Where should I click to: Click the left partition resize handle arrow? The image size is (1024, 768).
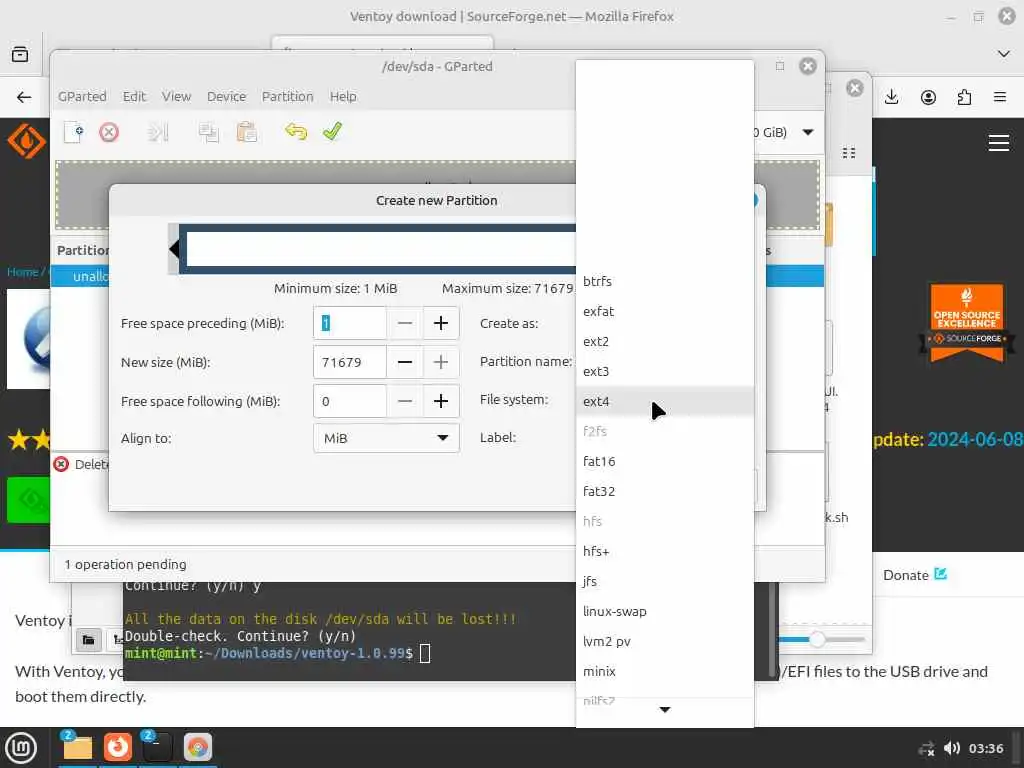(x=174, y=249)
